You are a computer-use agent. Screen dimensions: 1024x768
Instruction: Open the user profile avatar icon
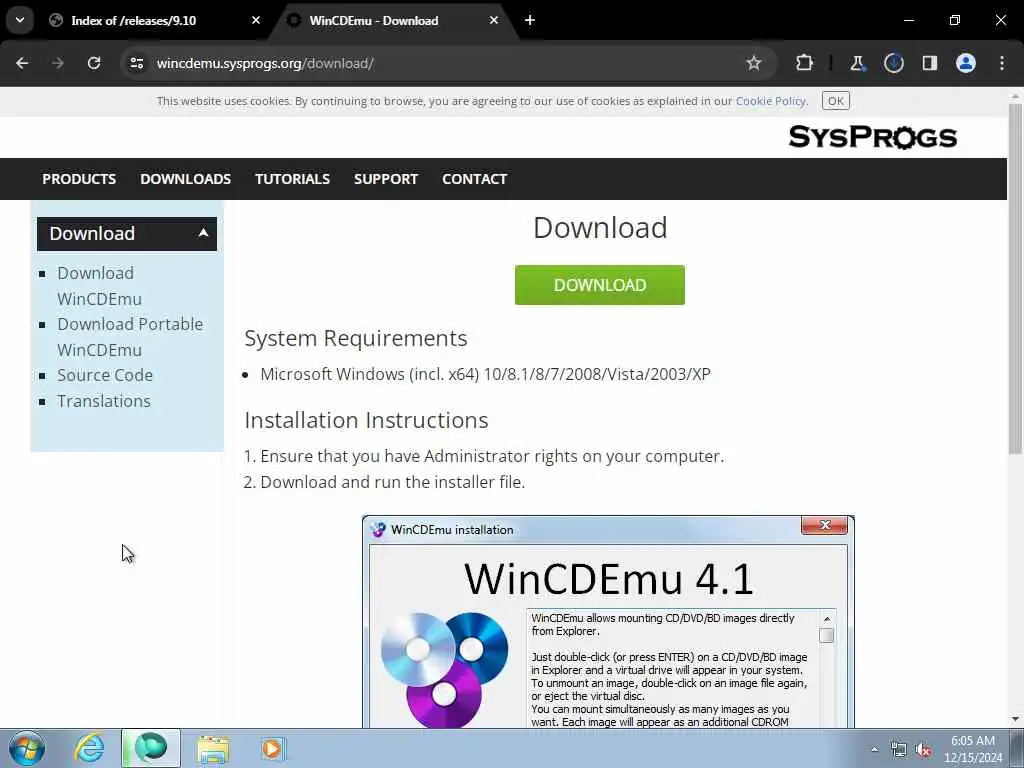(966, 63)
